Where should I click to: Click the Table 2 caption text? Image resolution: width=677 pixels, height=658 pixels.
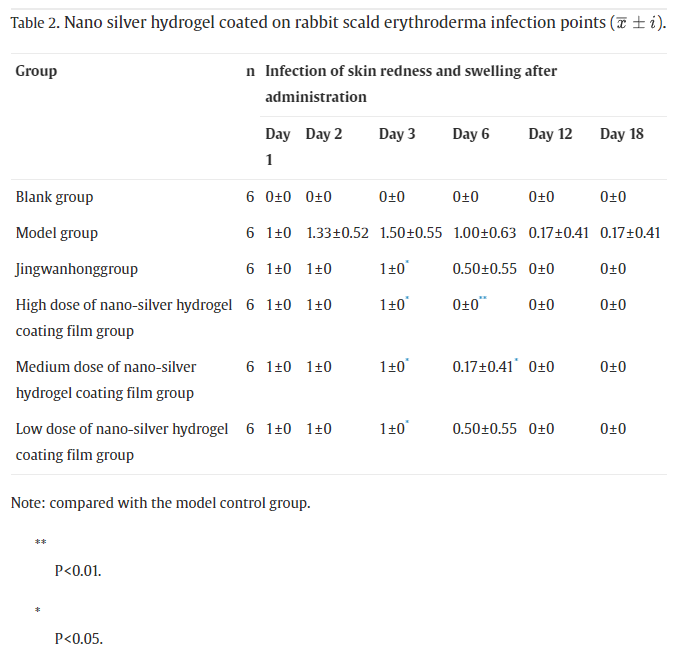tap(338, 22)
